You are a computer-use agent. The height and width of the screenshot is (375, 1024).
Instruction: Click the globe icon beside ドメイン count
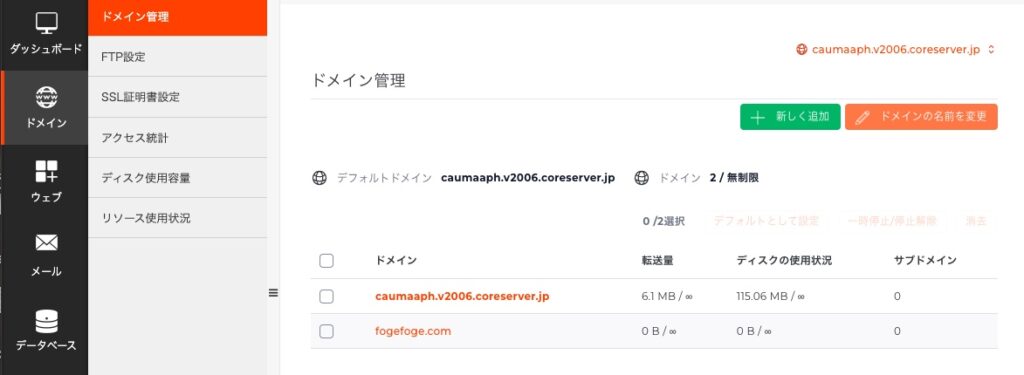click(642, 178)
